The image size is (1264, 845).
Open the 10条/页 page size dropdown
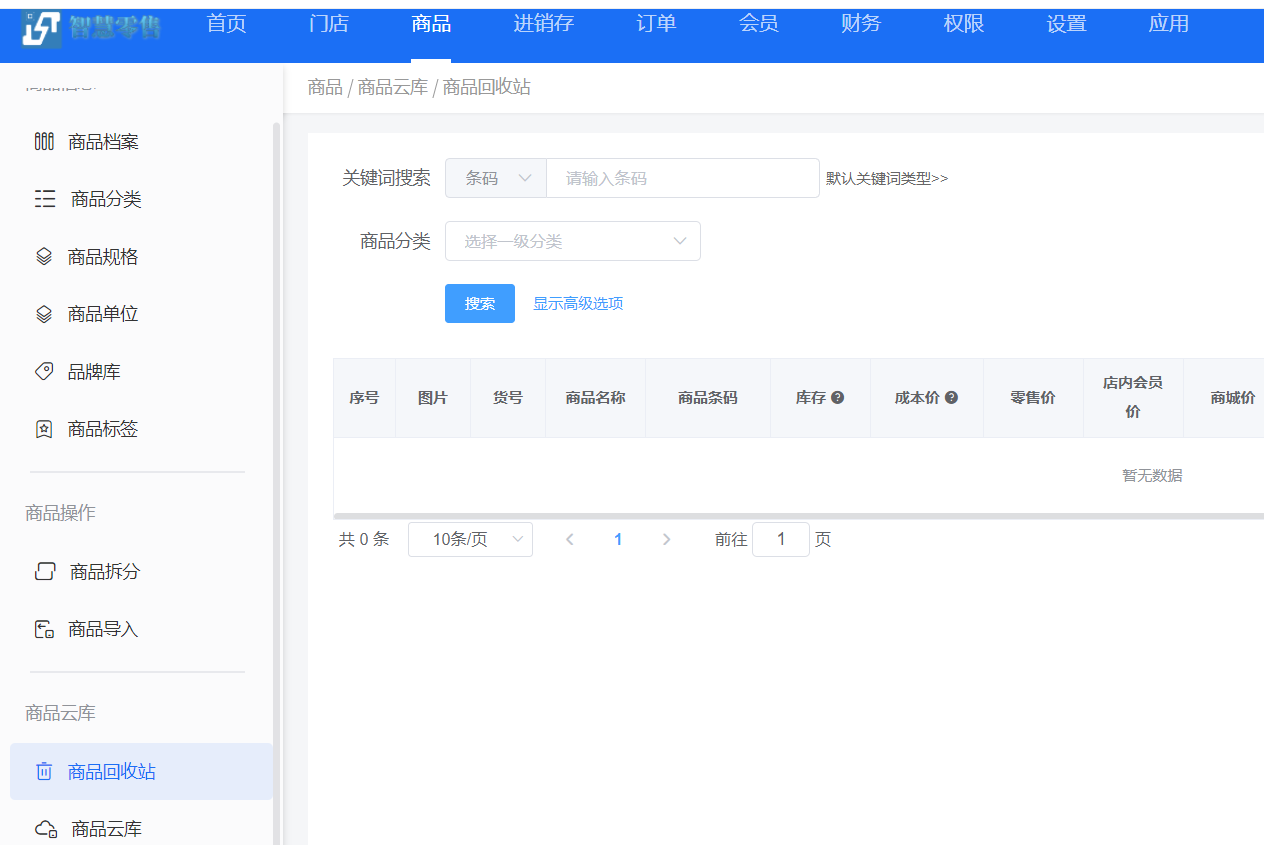pos(470,539)
